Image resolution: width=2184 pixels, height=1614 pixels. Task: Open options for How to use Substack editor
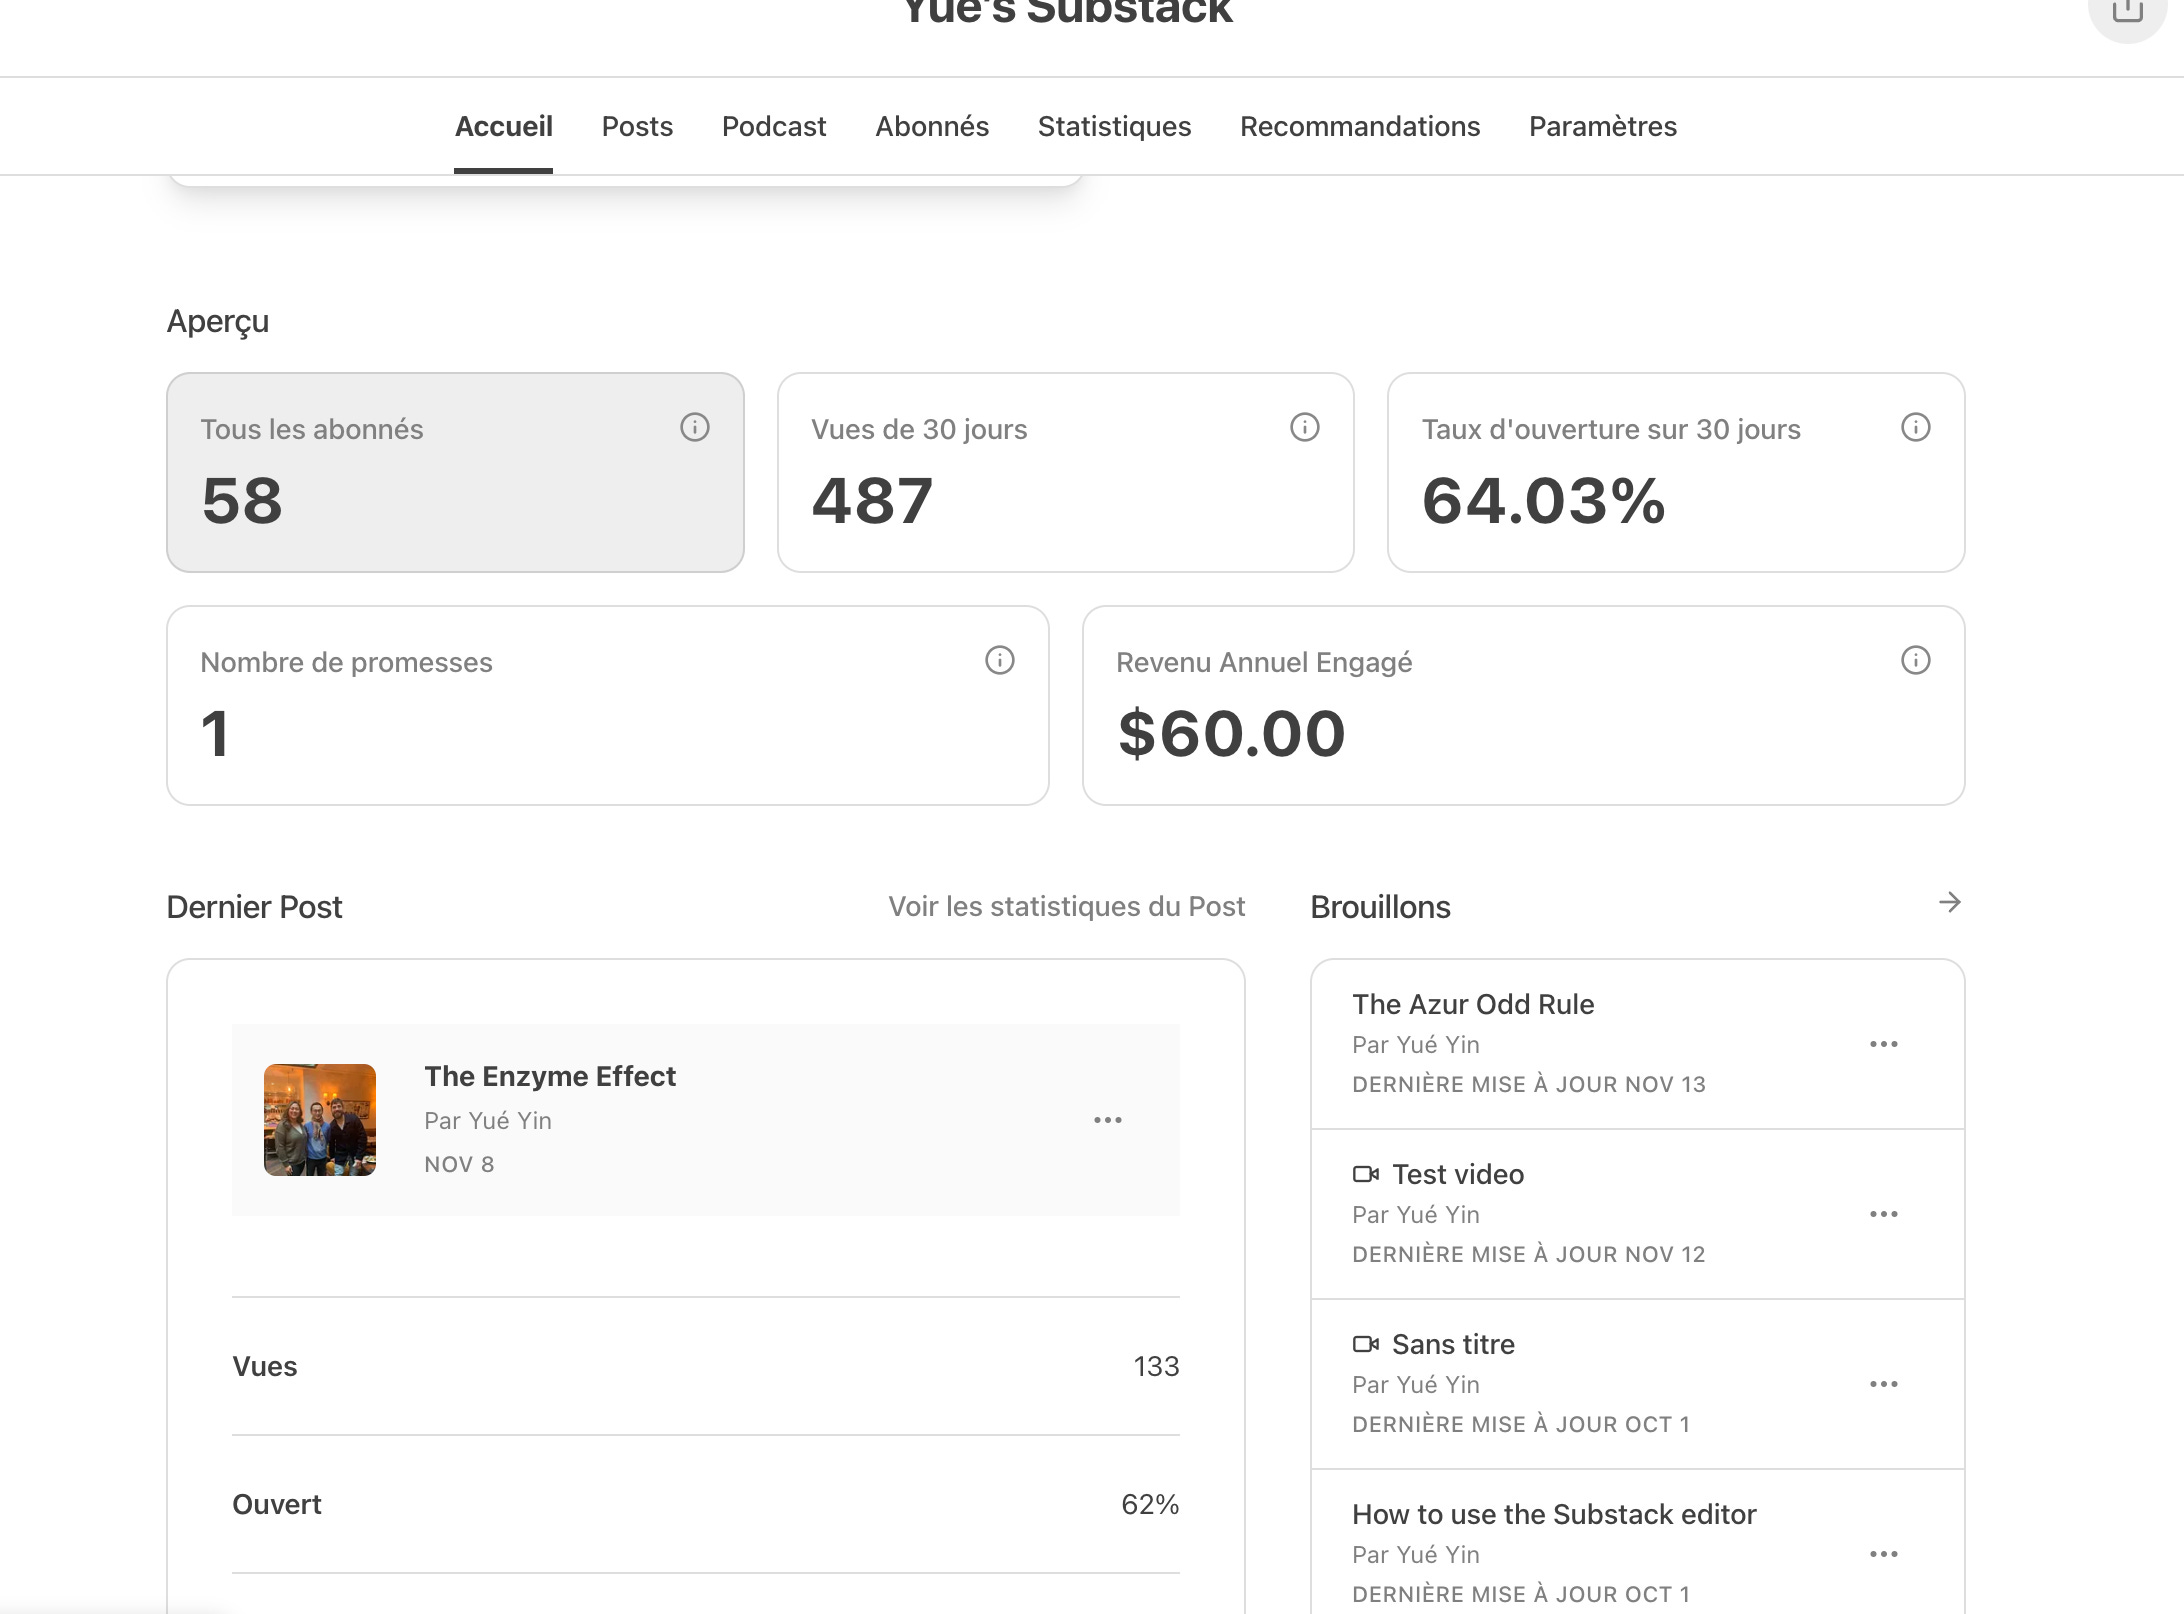tap(1883, 1554)
